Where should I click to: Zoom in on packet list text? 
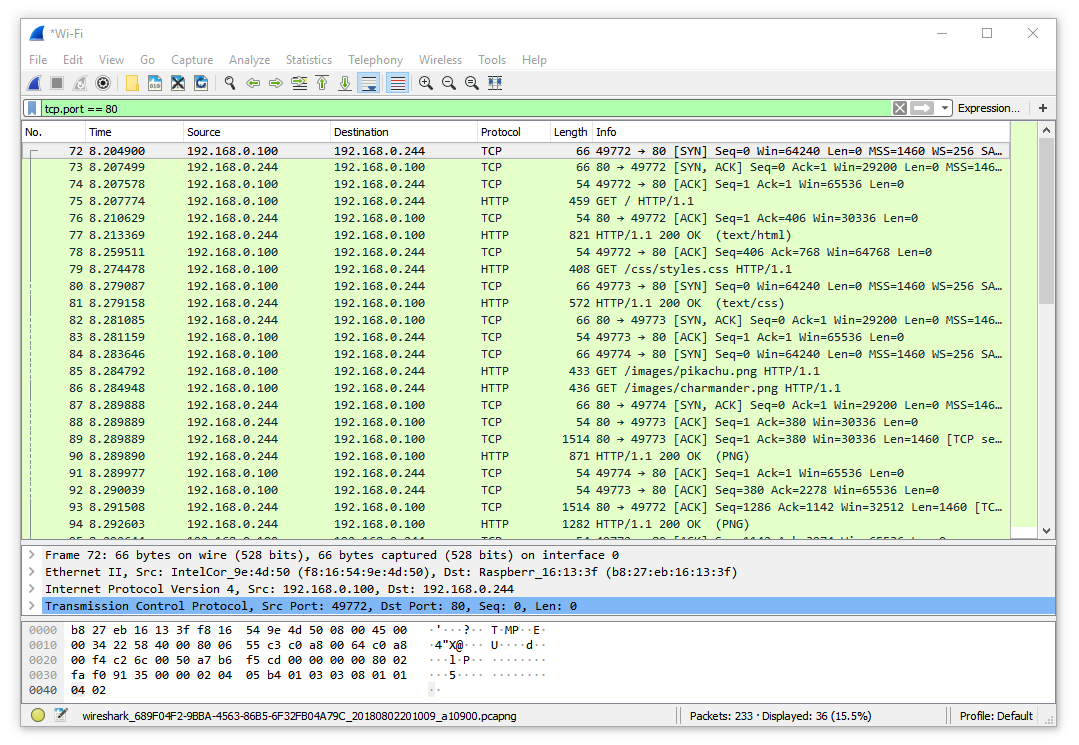tap(426, 83)
